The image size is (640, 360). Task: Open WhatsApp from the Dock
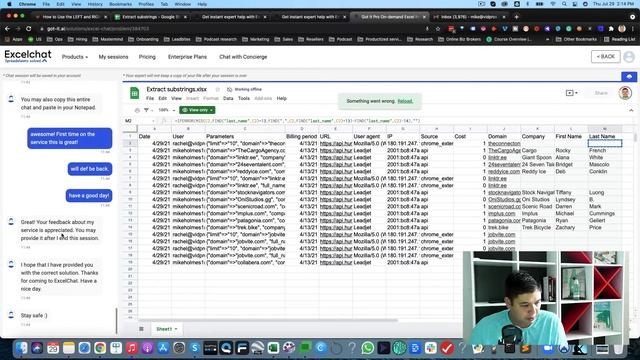point(367,348)
